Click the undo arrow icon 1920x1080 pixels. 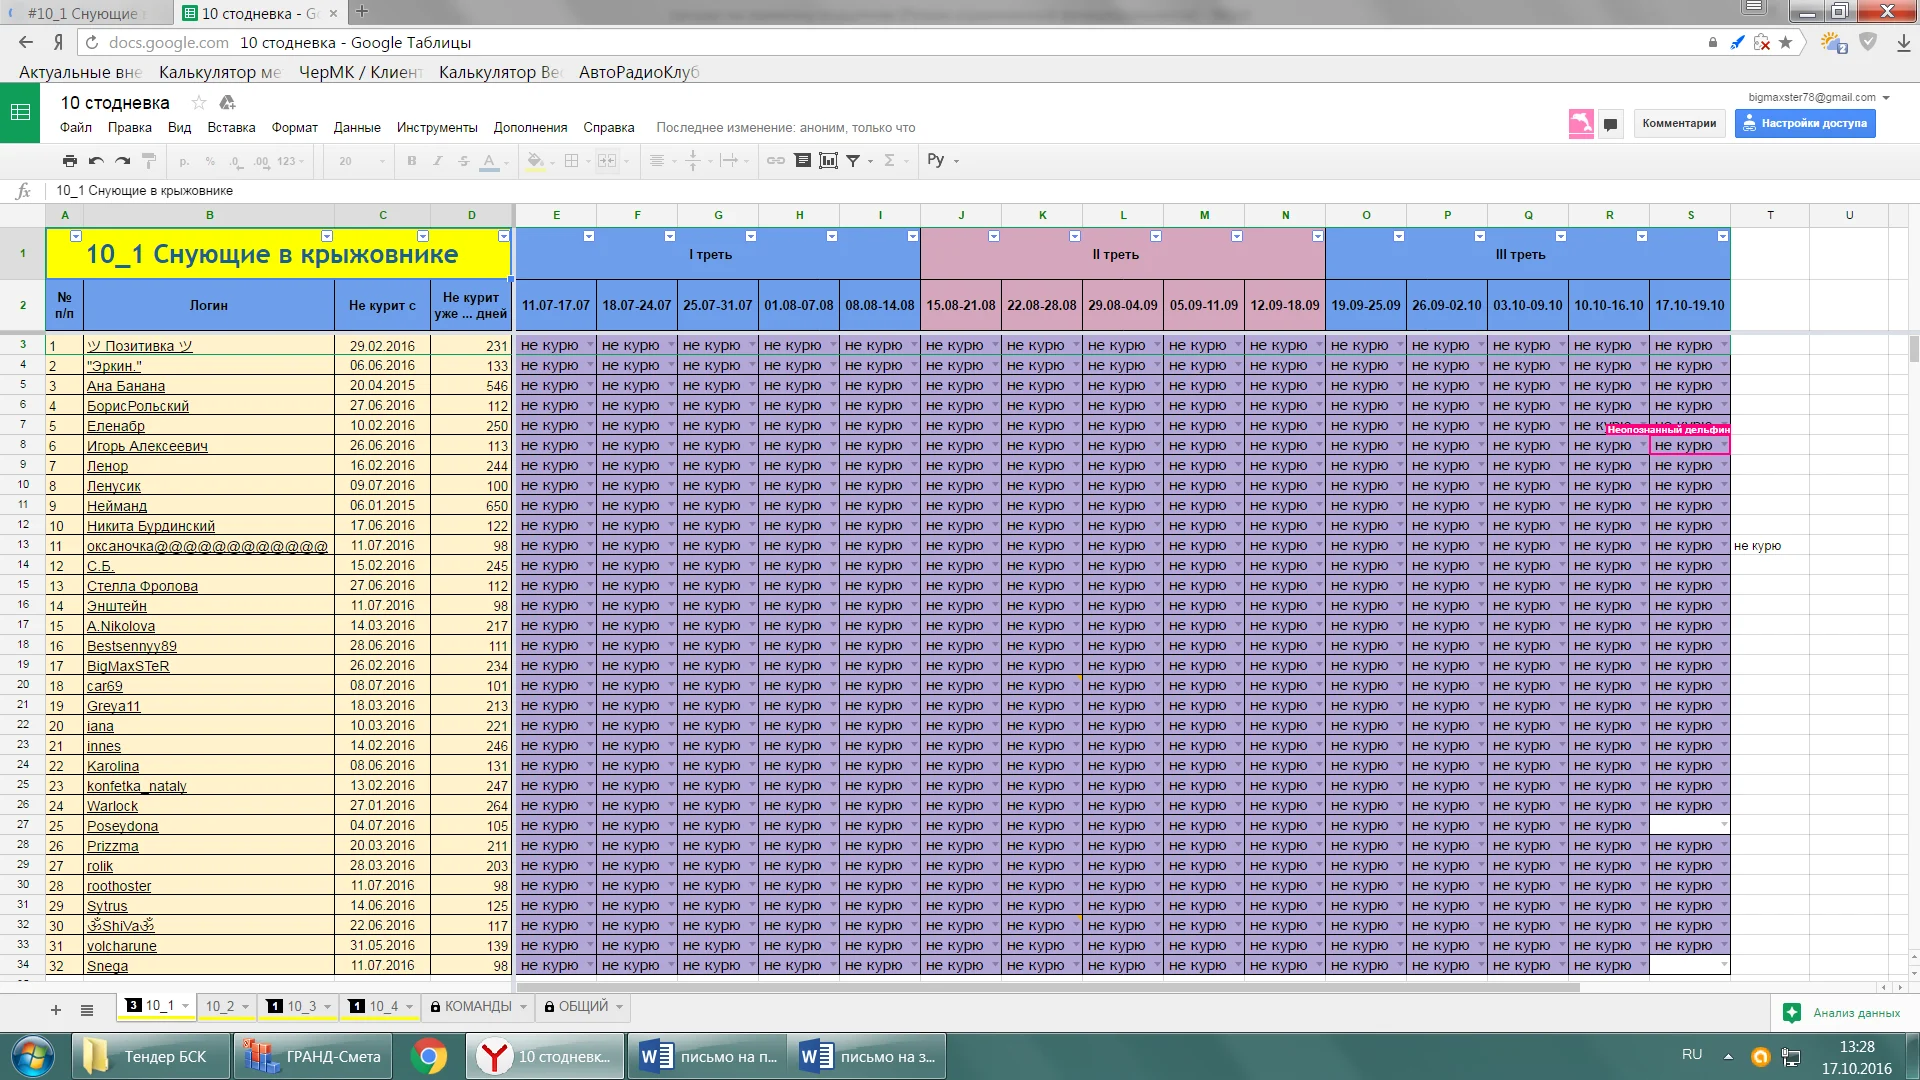96,160
